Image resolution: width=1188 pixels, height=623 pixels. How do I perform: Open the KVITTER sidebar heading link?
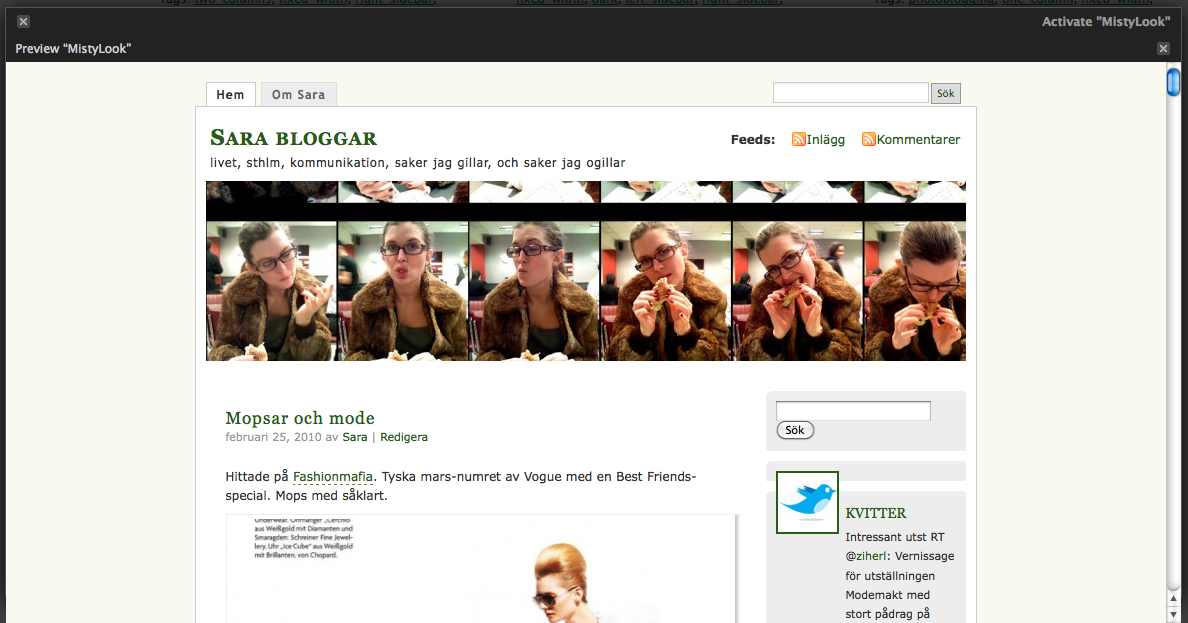[875, 513]
